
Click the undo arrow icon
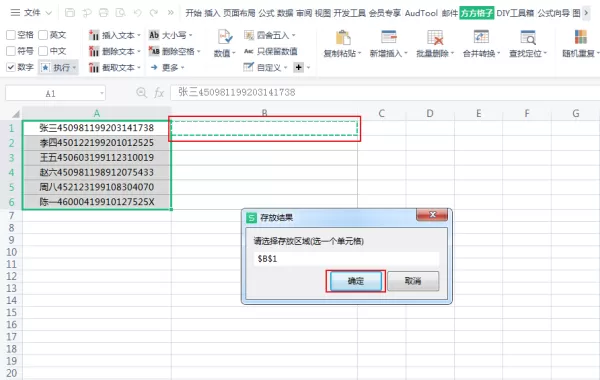[x=137, y=13]
